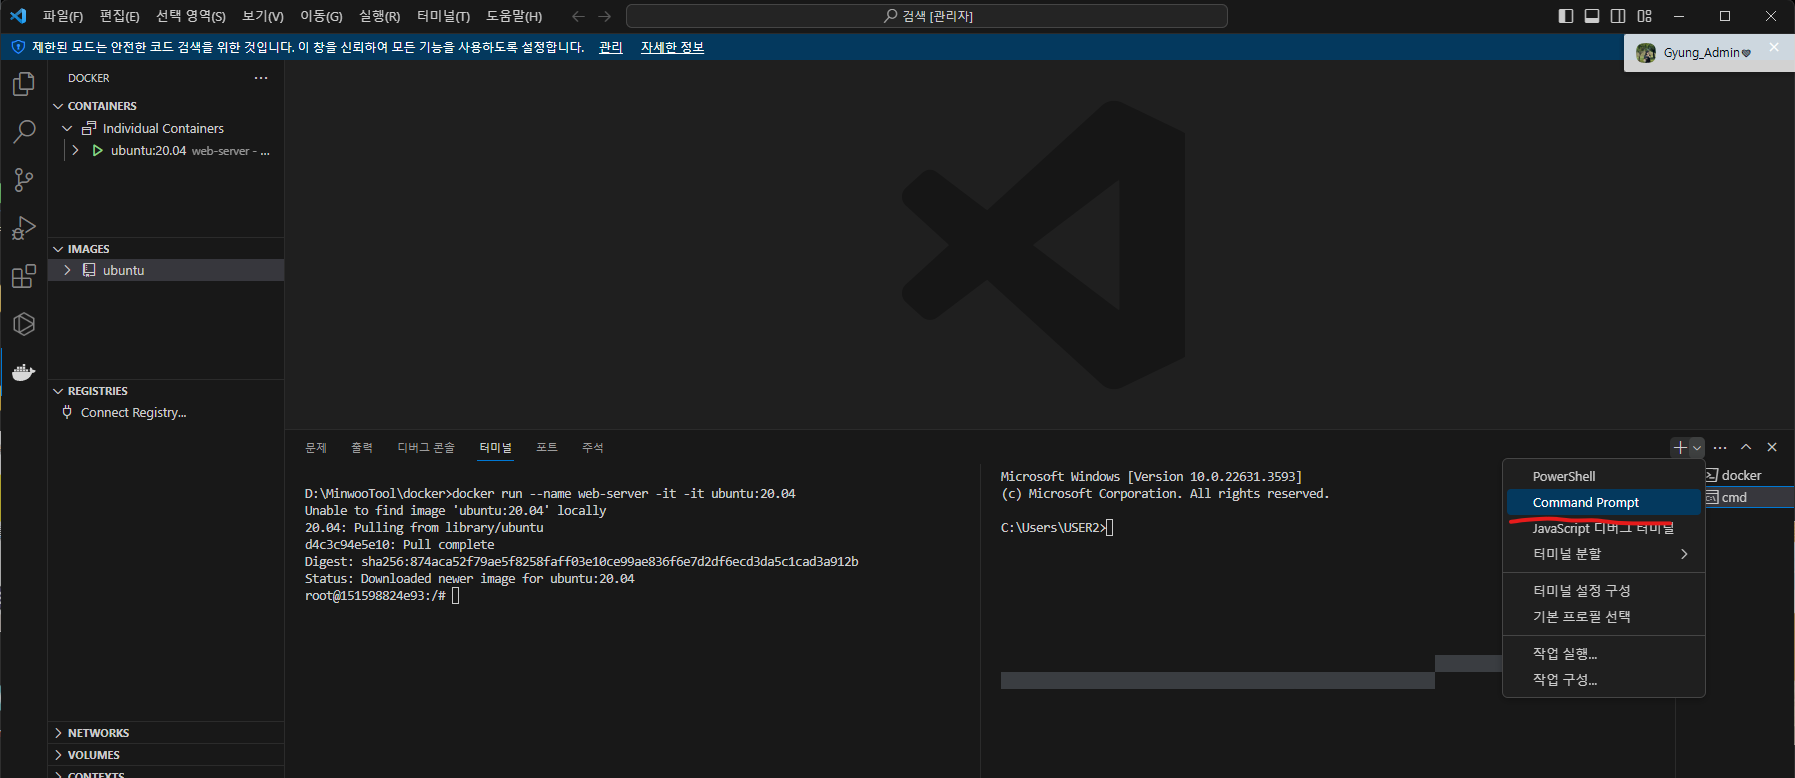Open the customize layout icon

coord(1645,16)
